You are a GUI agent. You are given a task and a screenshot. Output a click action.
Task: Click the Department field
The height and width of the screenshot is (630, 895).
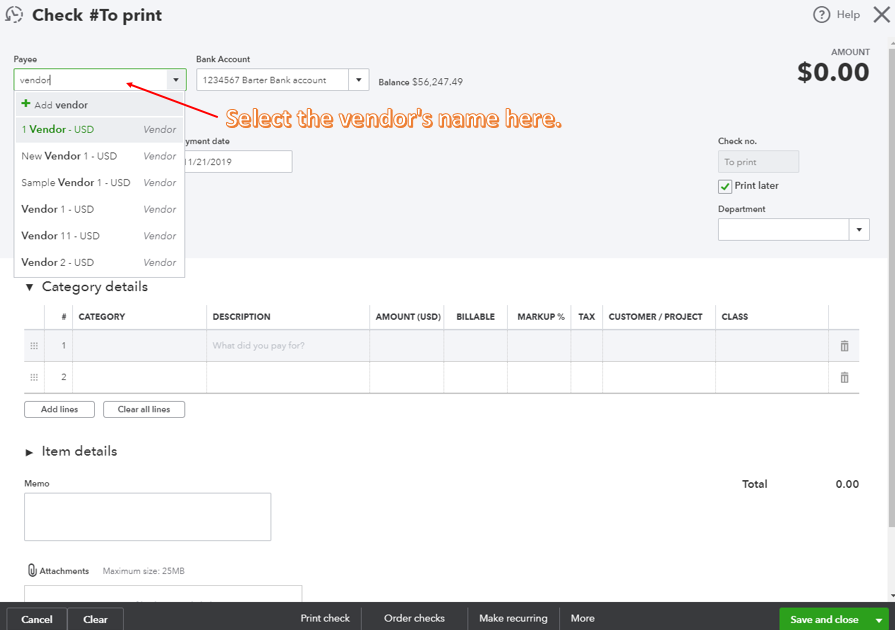point(784,230)
